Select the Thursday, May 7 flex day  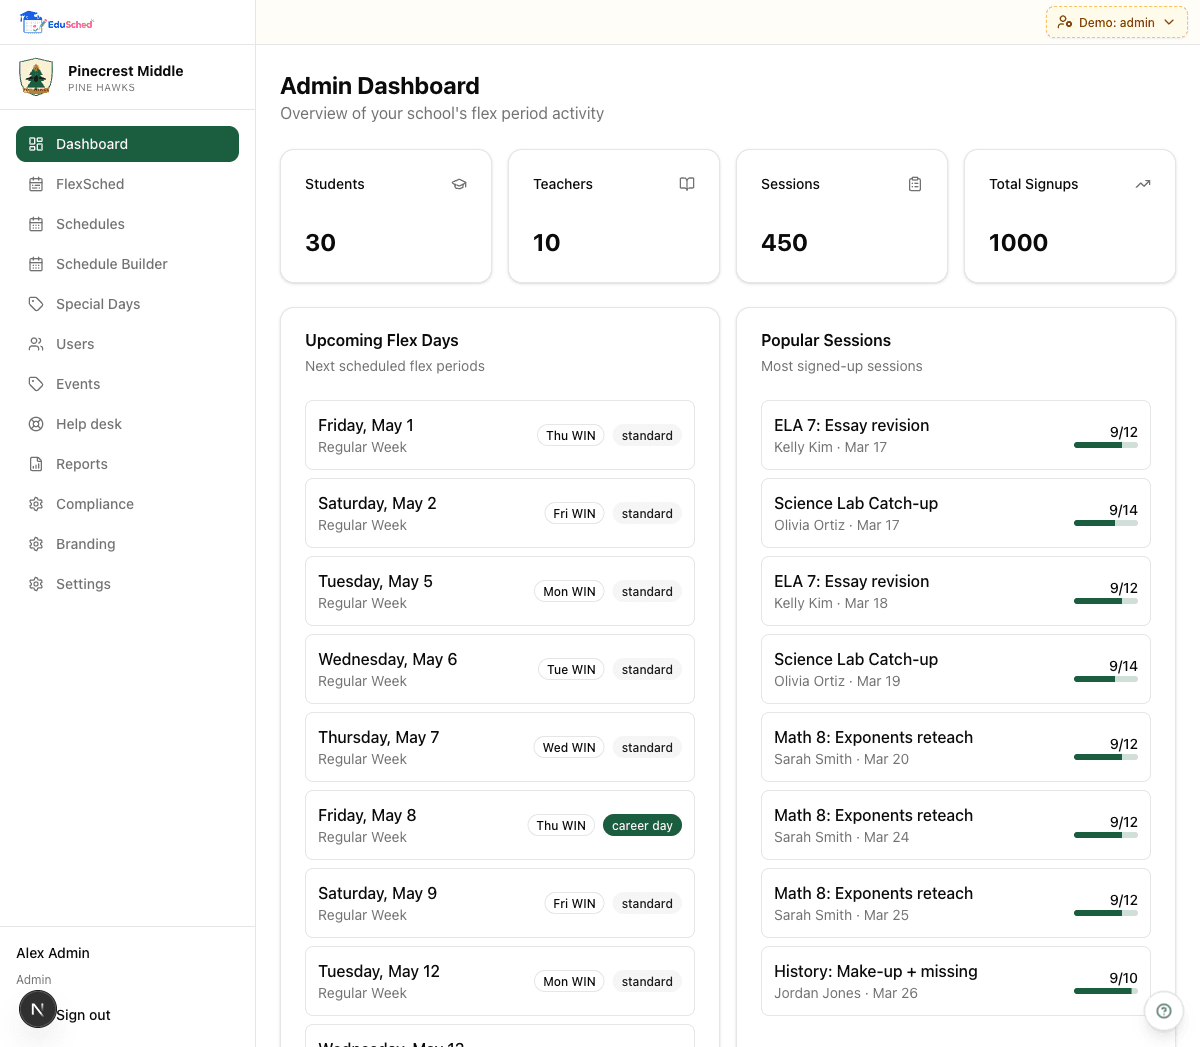(500, 747)
